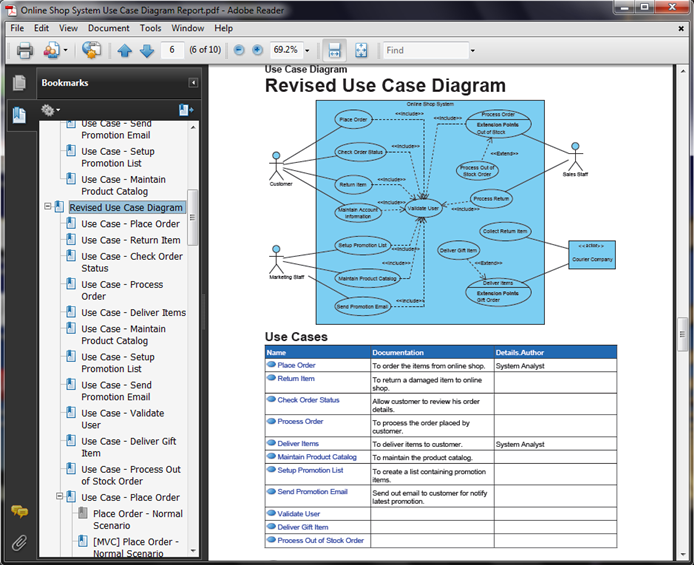
Task: Click the Maintain Product Catalog link
Action: click(316, 457)
